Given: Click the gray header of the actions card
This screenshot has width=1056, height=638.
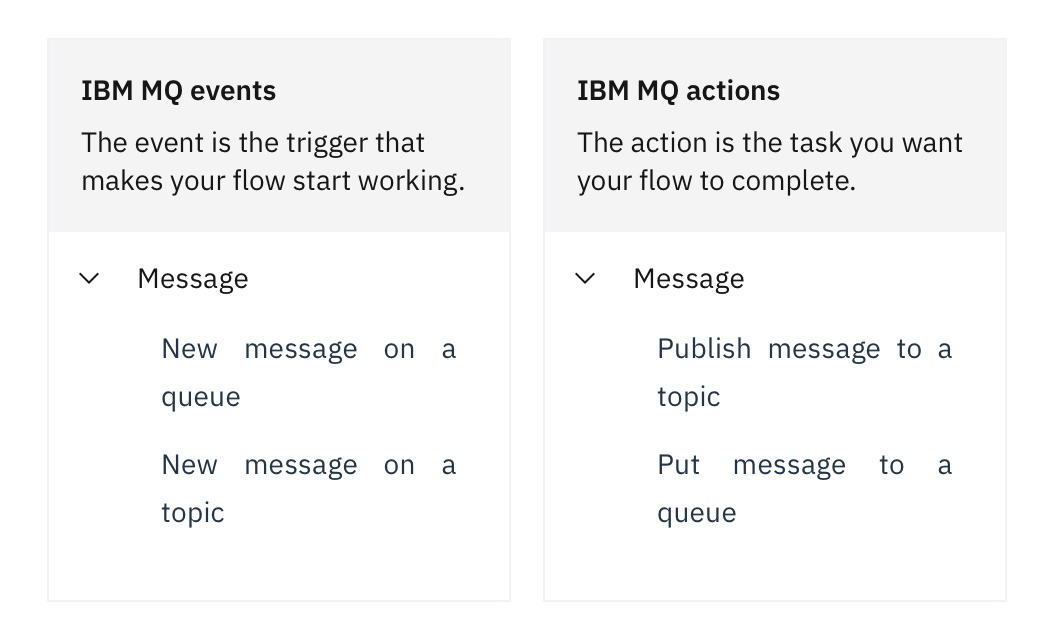Looking at the screenshot, I should click(x=775, y=135).
